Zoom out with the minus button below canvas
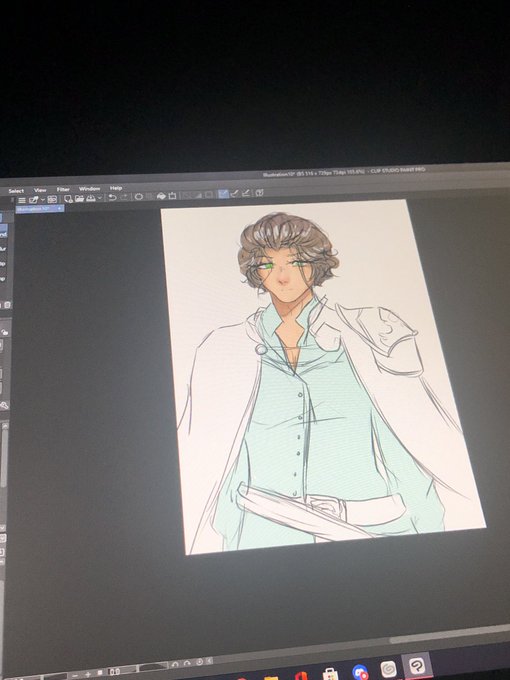Image resolution: width=510 pixels, height=680 pixels. (x=75, y=675)
